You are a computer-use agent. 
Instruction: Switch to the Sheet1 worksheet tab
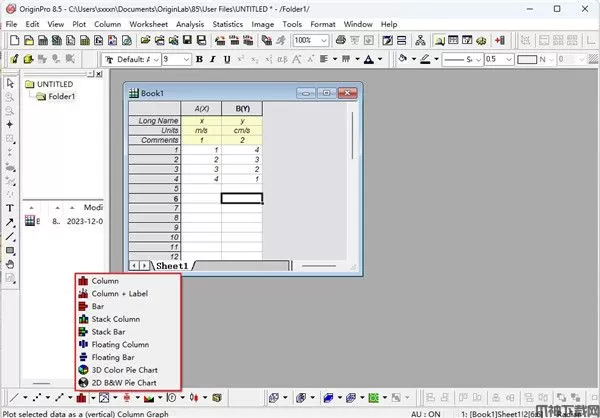click(x=173, y=265)
